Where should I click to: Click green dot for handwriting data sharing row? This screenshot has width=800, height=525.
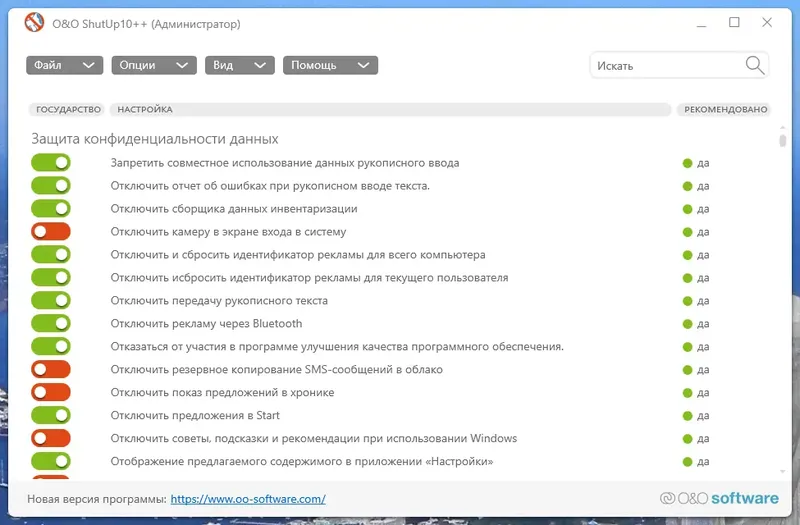tap(687, 163)
